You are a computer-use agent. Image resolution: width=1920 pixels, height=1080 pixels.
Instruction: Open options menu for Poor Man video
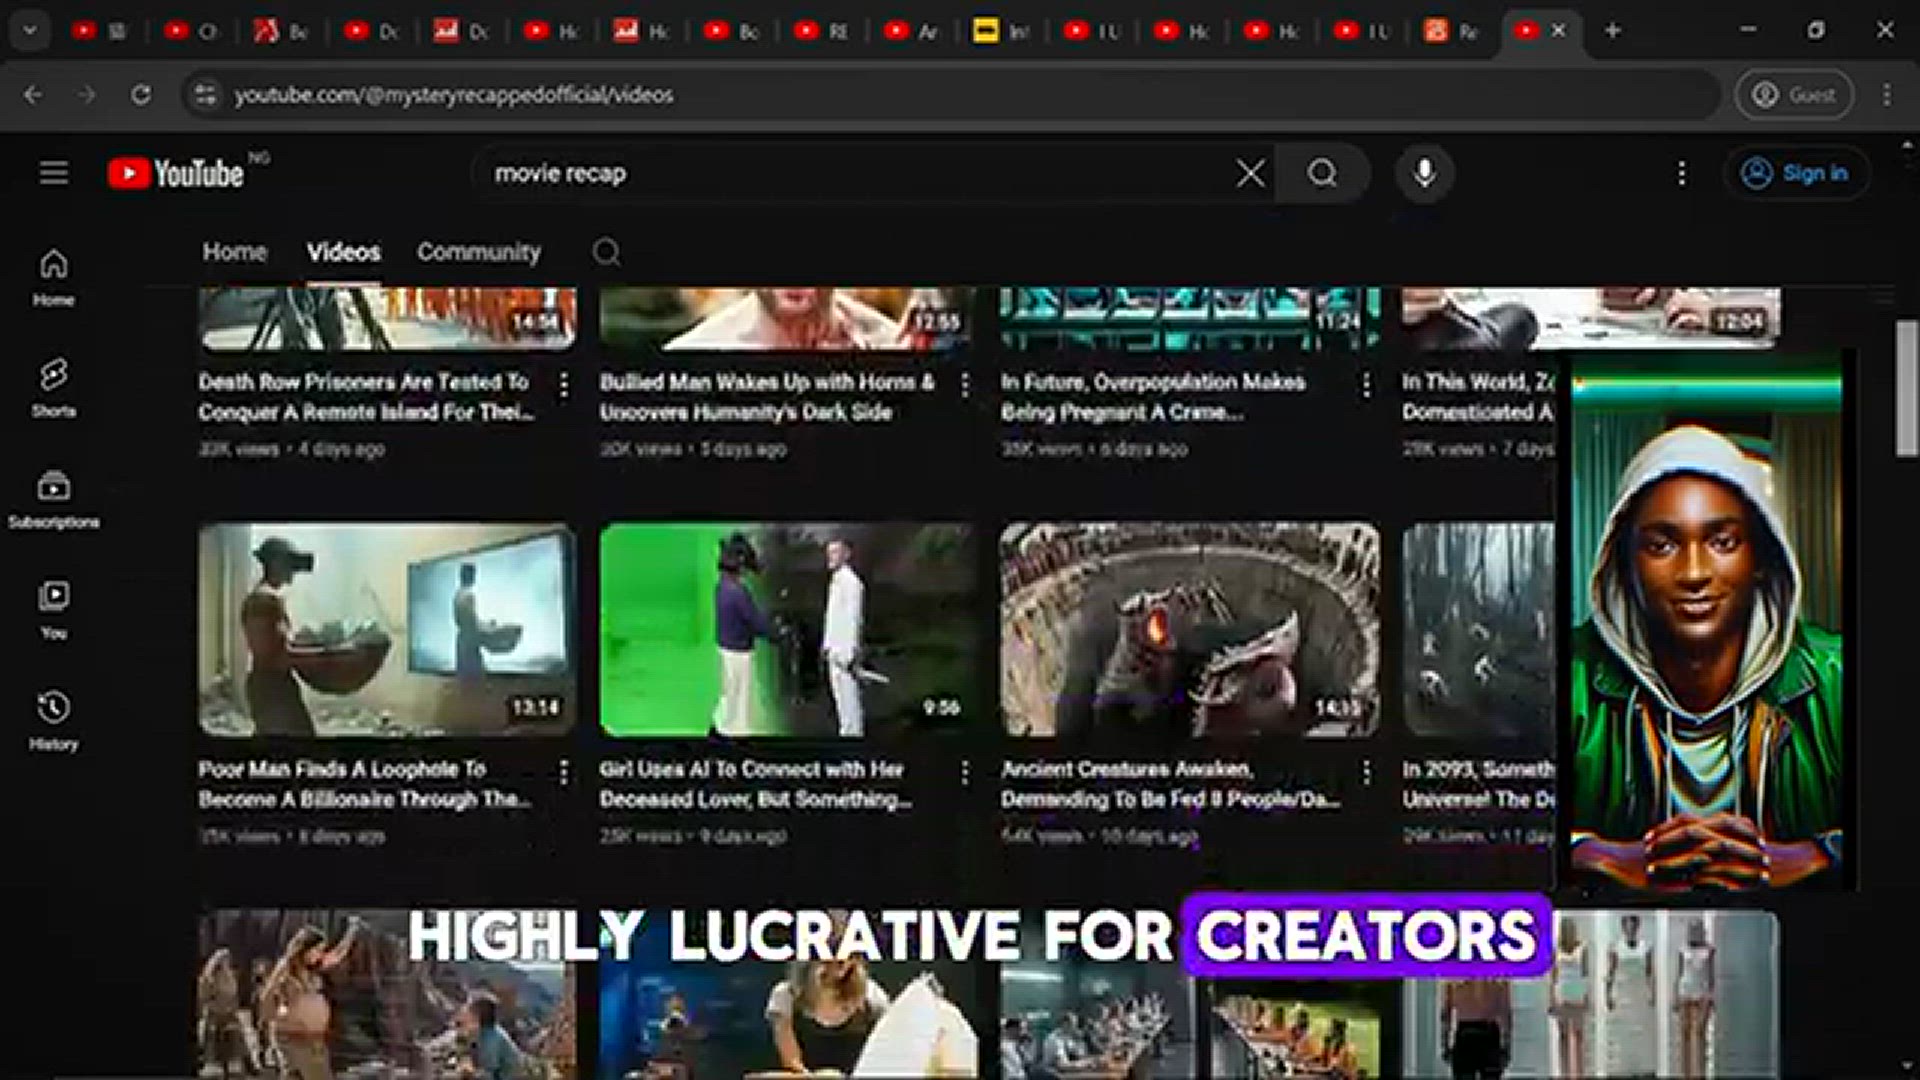click(x=564, y=772)
